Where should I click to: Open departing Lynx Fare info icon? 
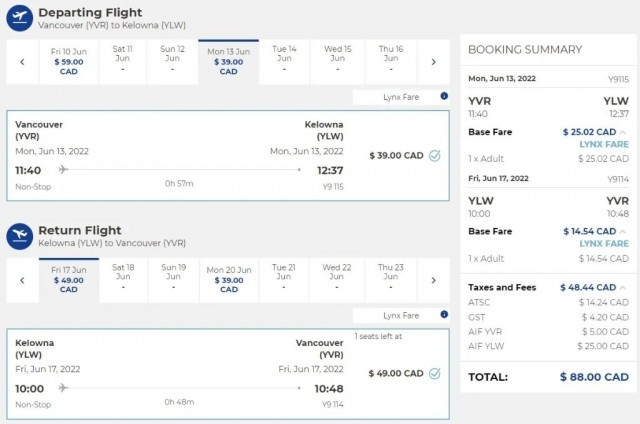point(444,96)
